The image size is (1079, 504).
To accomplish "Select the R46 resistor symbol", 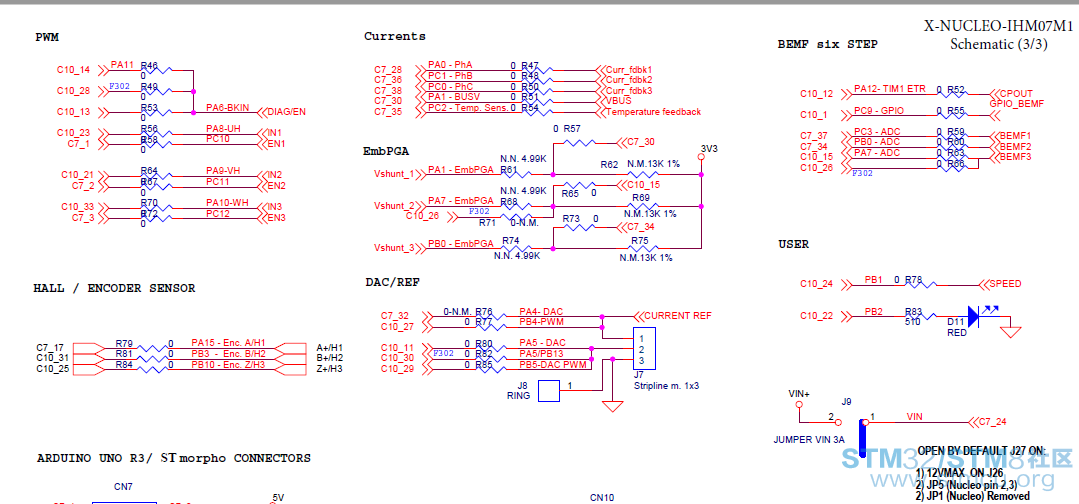I will point(158,70).
